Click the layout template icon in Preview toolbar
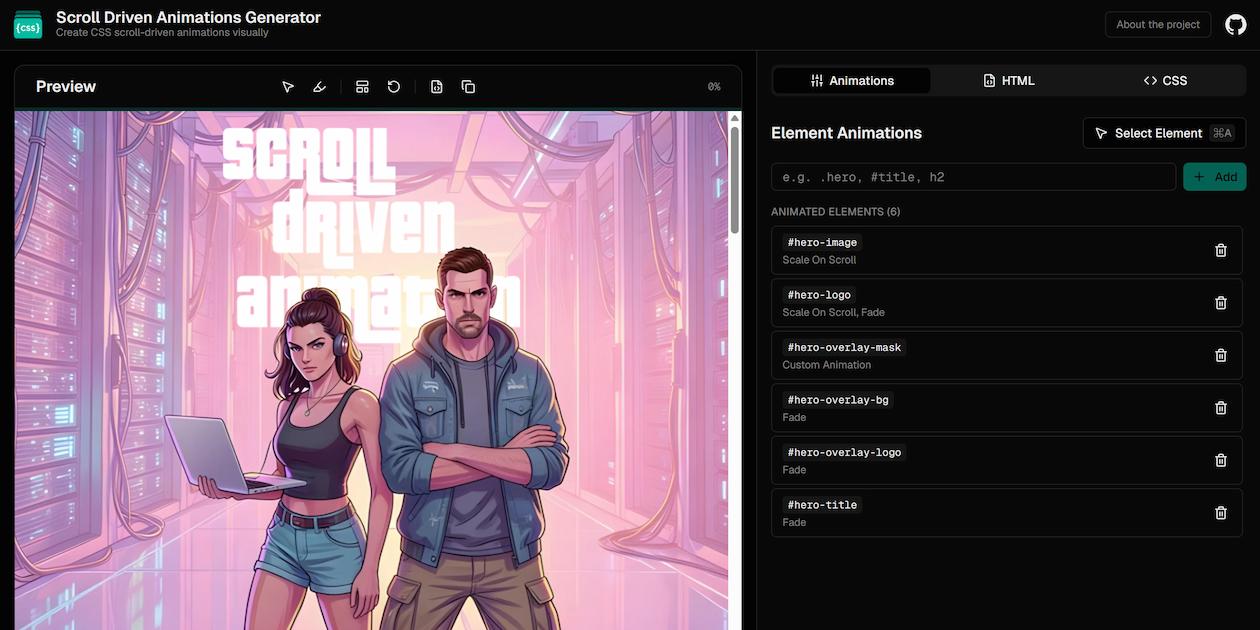 point(363,87)
